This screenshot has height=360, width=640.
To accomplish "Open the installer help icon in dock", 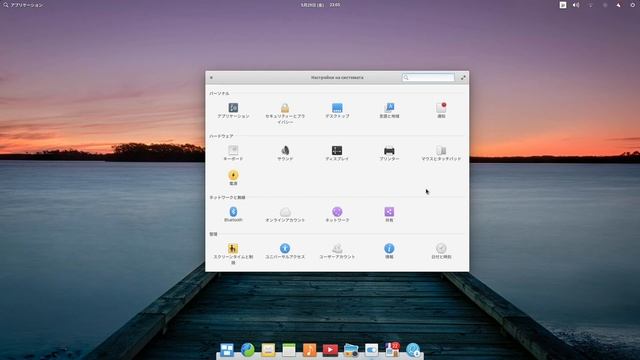I will pyautogui.click(x=413, y=350).
